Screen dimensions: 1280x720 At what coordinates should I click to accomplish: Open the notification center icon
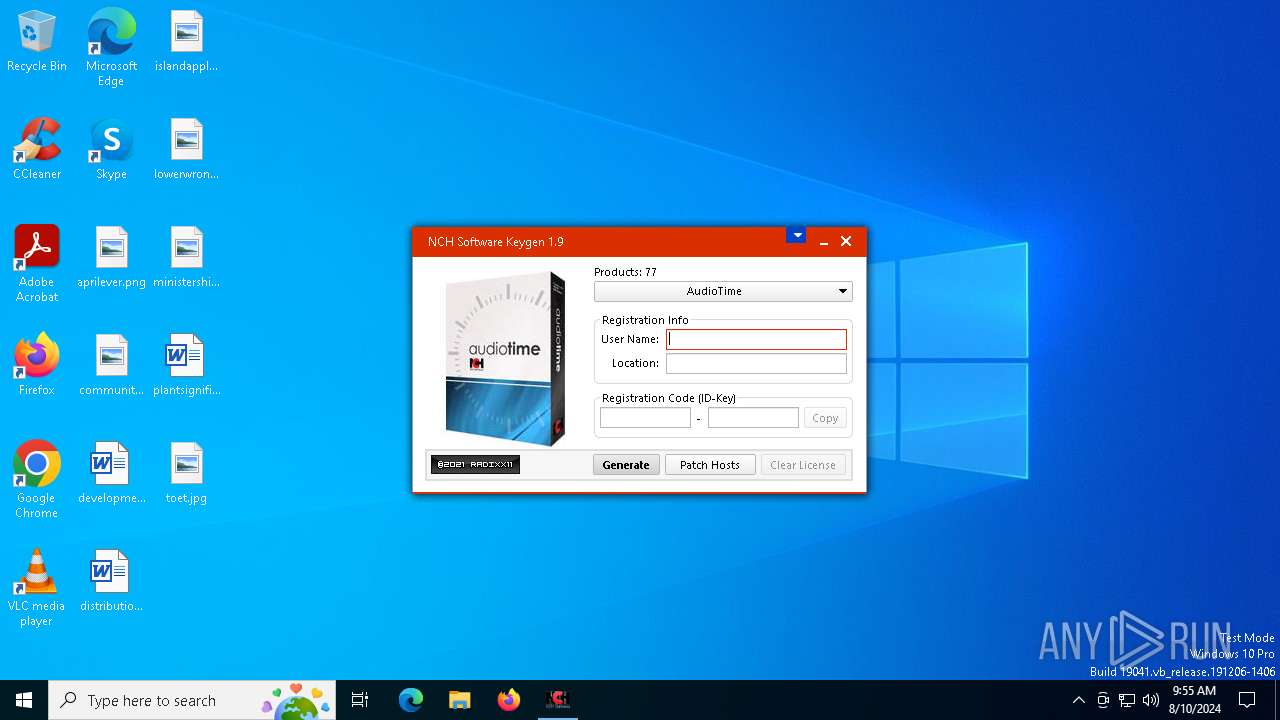(1247, 700)
